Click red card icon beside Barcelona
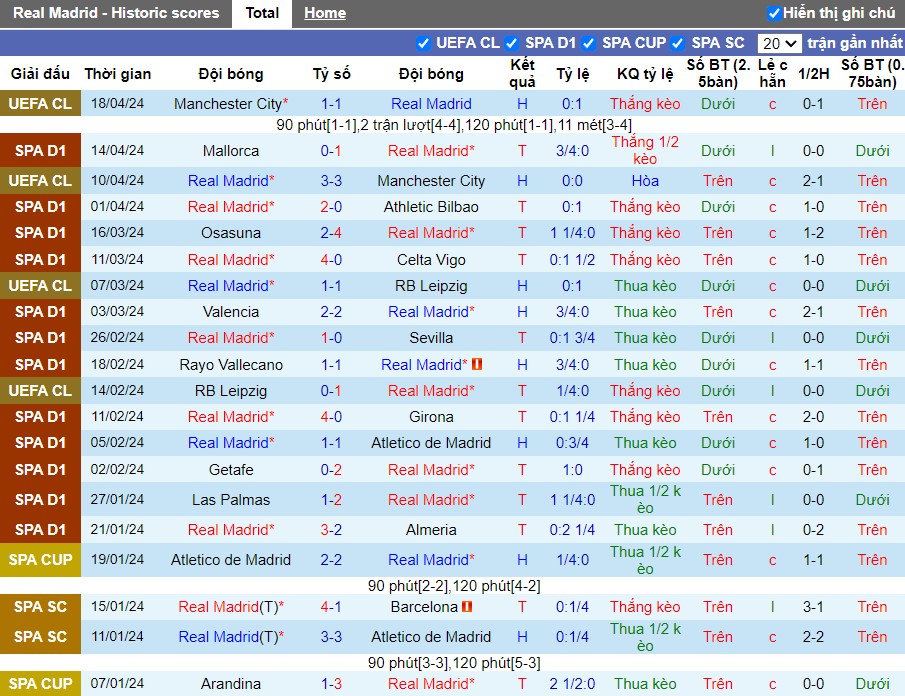 pos(467,607)
